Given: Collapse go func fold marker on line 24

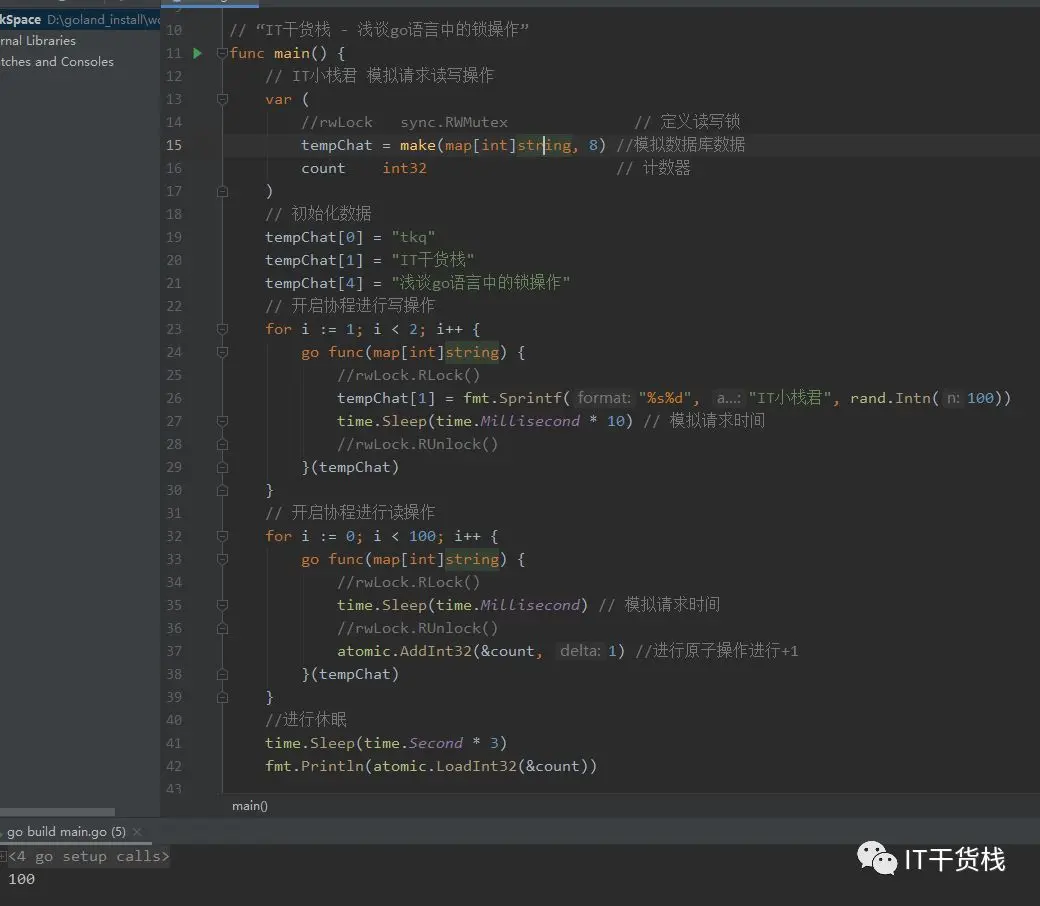Looking at the screenshot, I should tap(222, 352).
